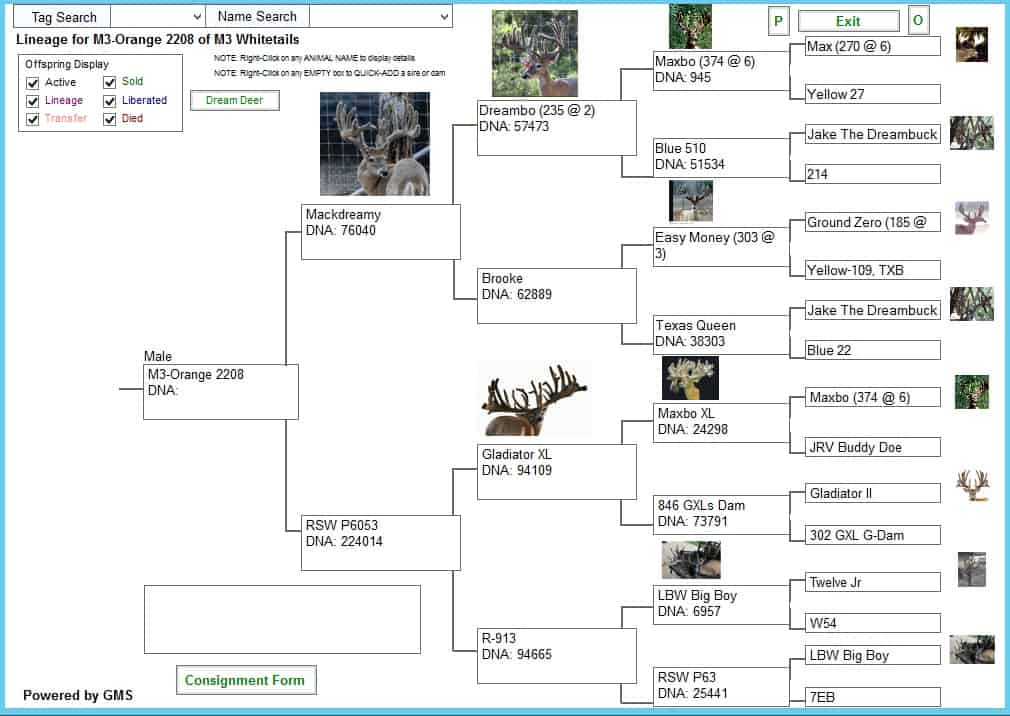
Task: Toggle the Sold checkbox
Action: click(110, 82)
